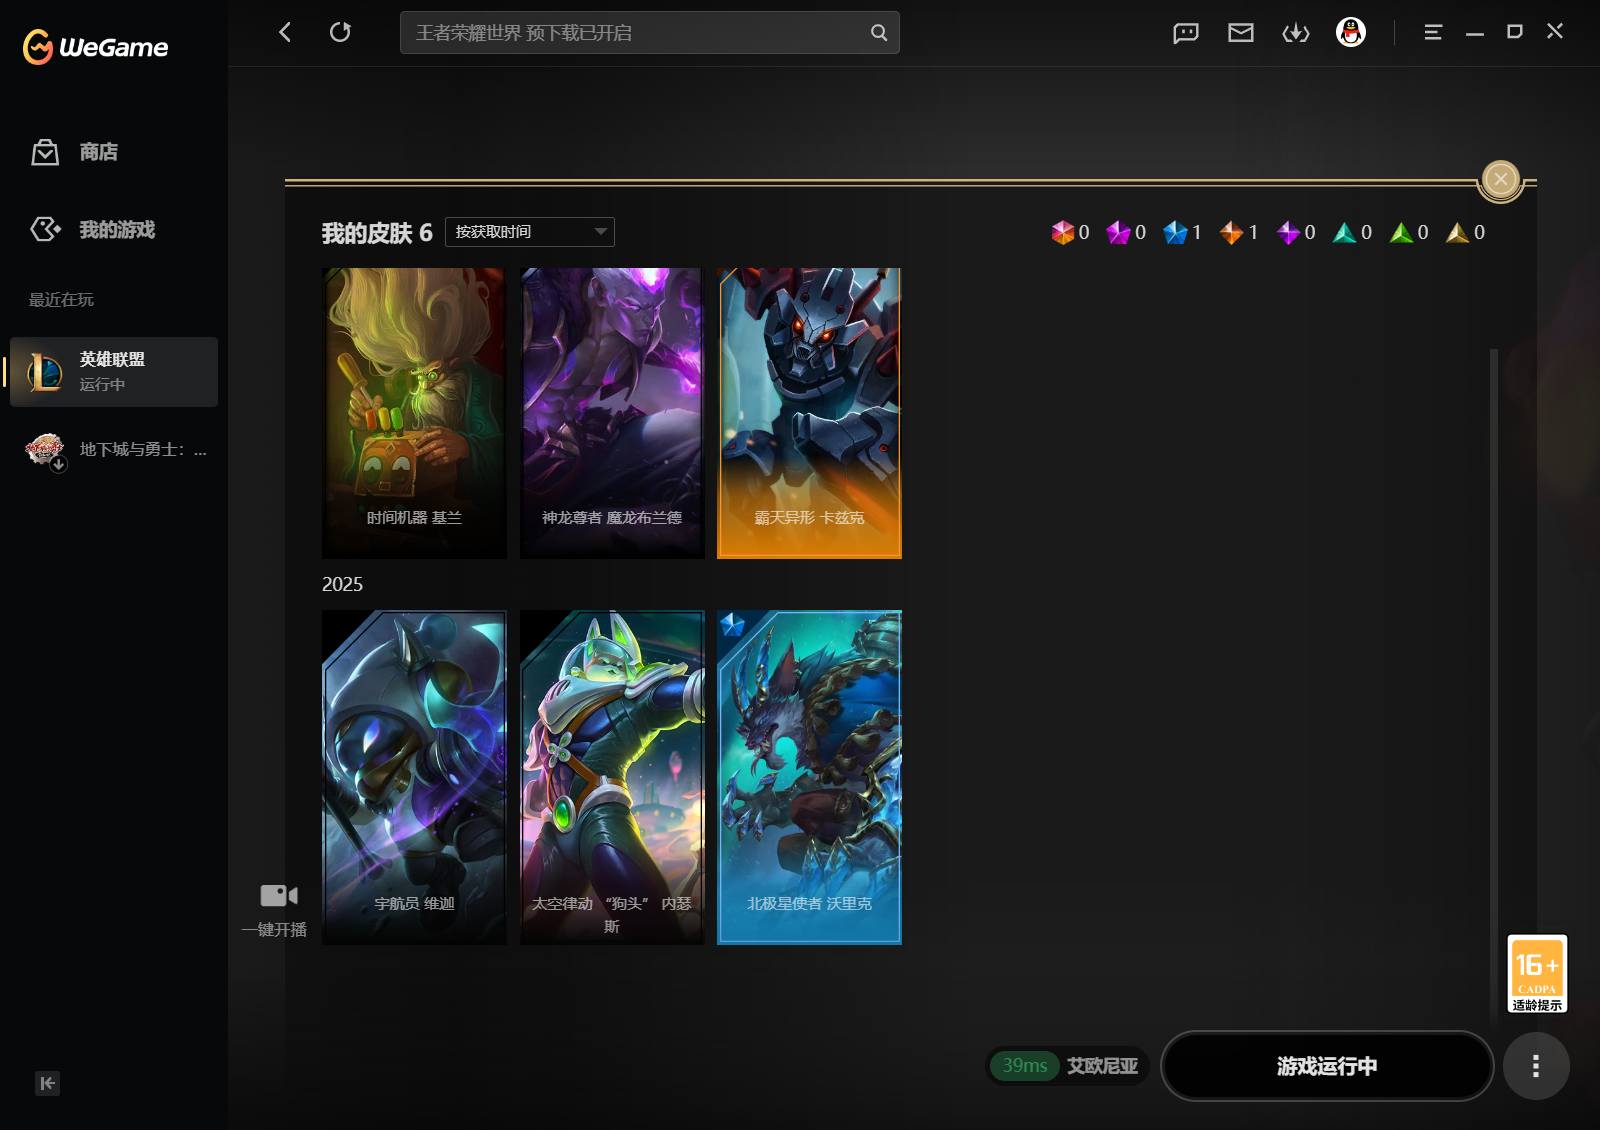
Task: Refresh the page with the reload icon
Action: pyautogui.click(x=340, y=32)
